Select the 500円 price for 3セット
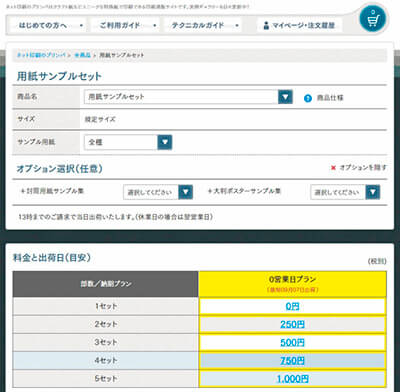 point(292,343)
